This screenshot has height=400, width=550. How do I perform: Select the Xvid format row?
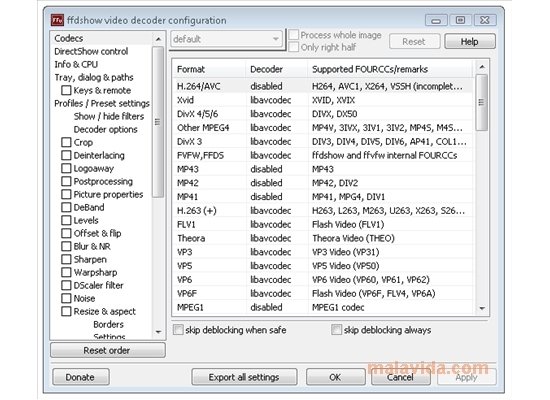(x=323, y=100)
